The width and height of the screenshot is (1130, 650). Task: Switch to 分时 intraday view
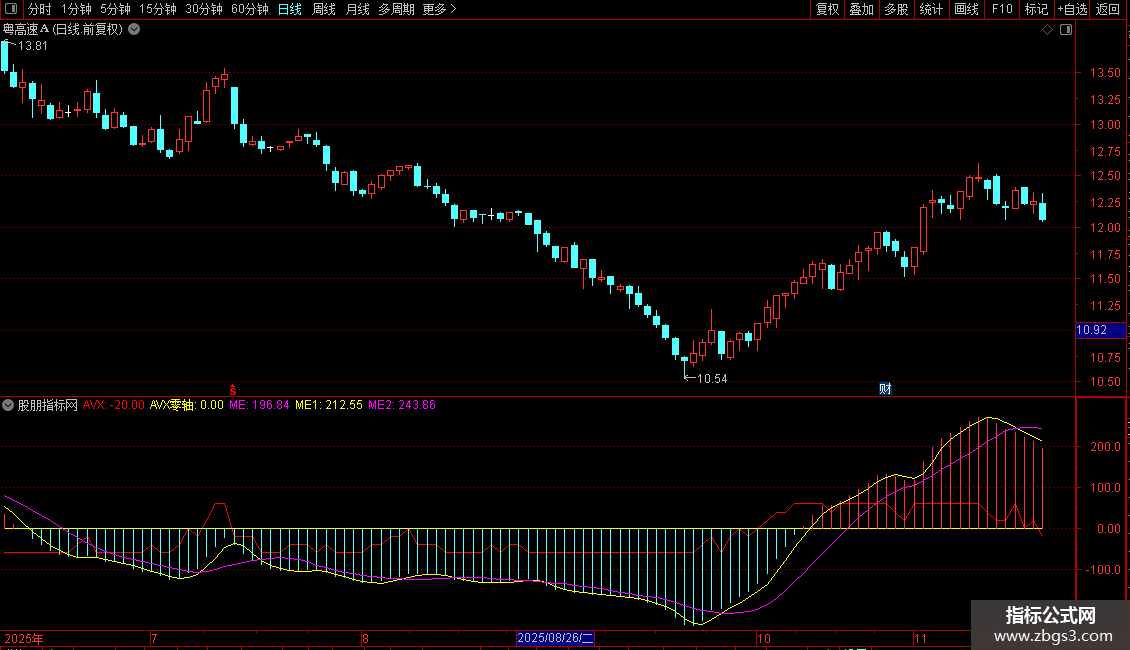[39, 10]
